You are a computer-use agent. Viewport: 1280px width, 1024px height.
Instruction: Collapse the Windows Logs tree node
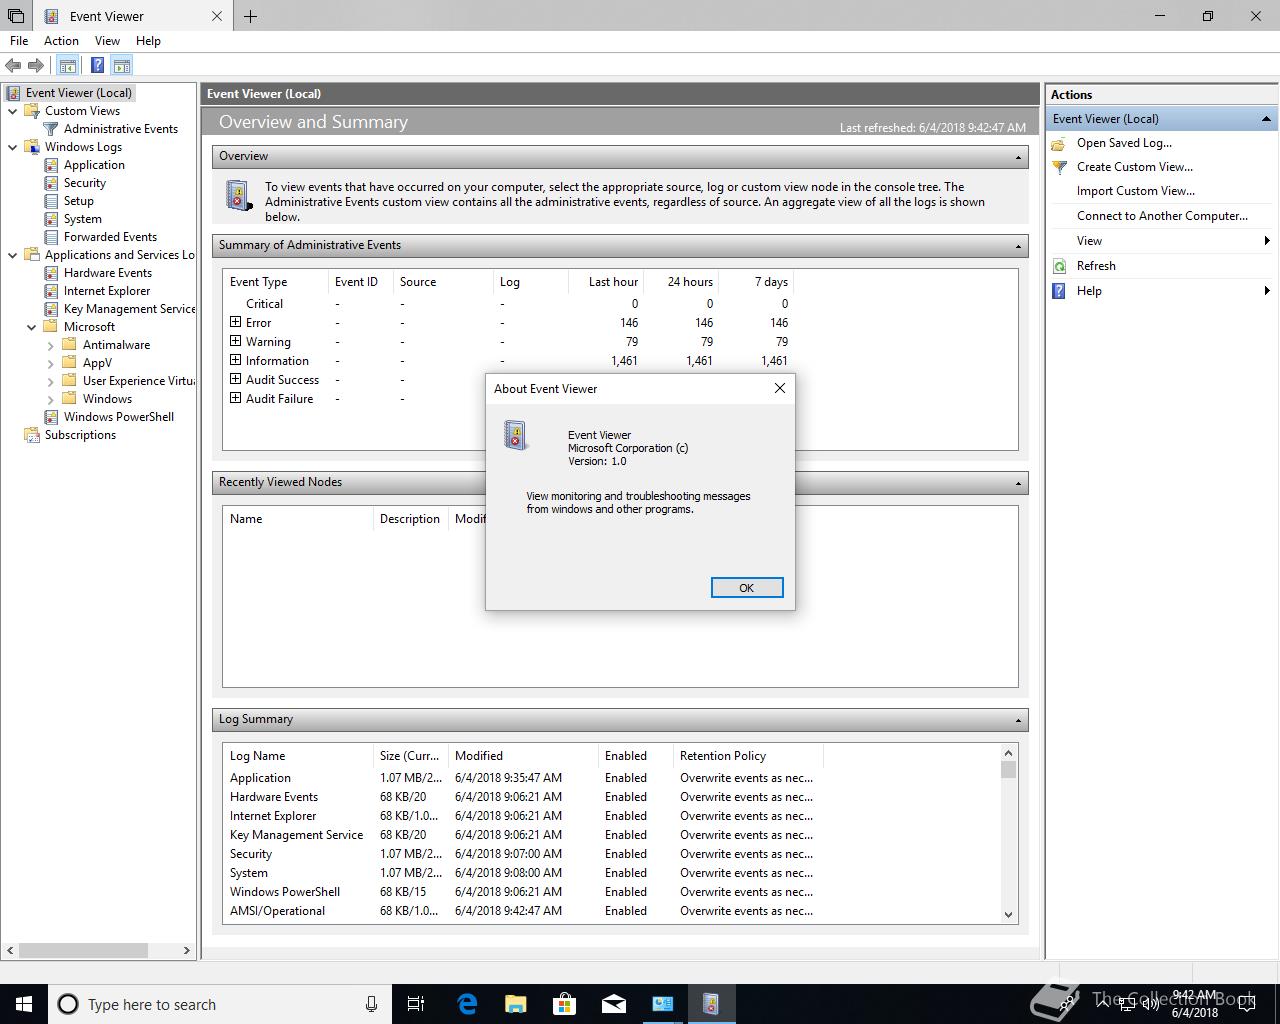click(x=13, y=147)
